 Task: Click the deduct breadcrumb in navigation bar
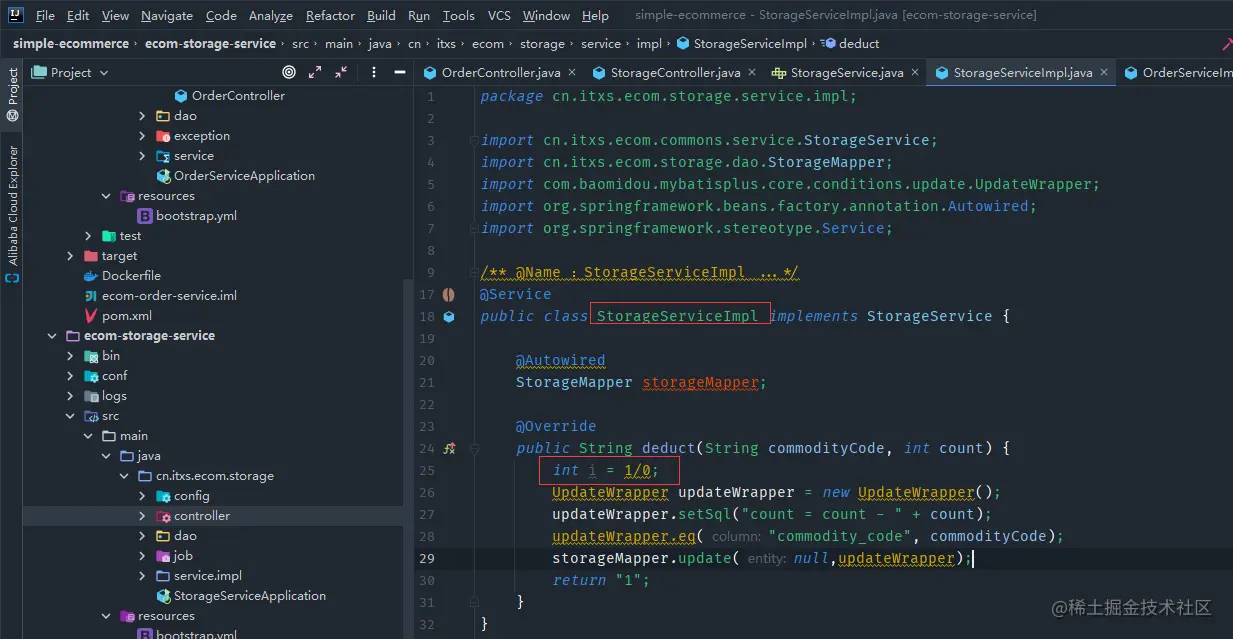[860, 43]
